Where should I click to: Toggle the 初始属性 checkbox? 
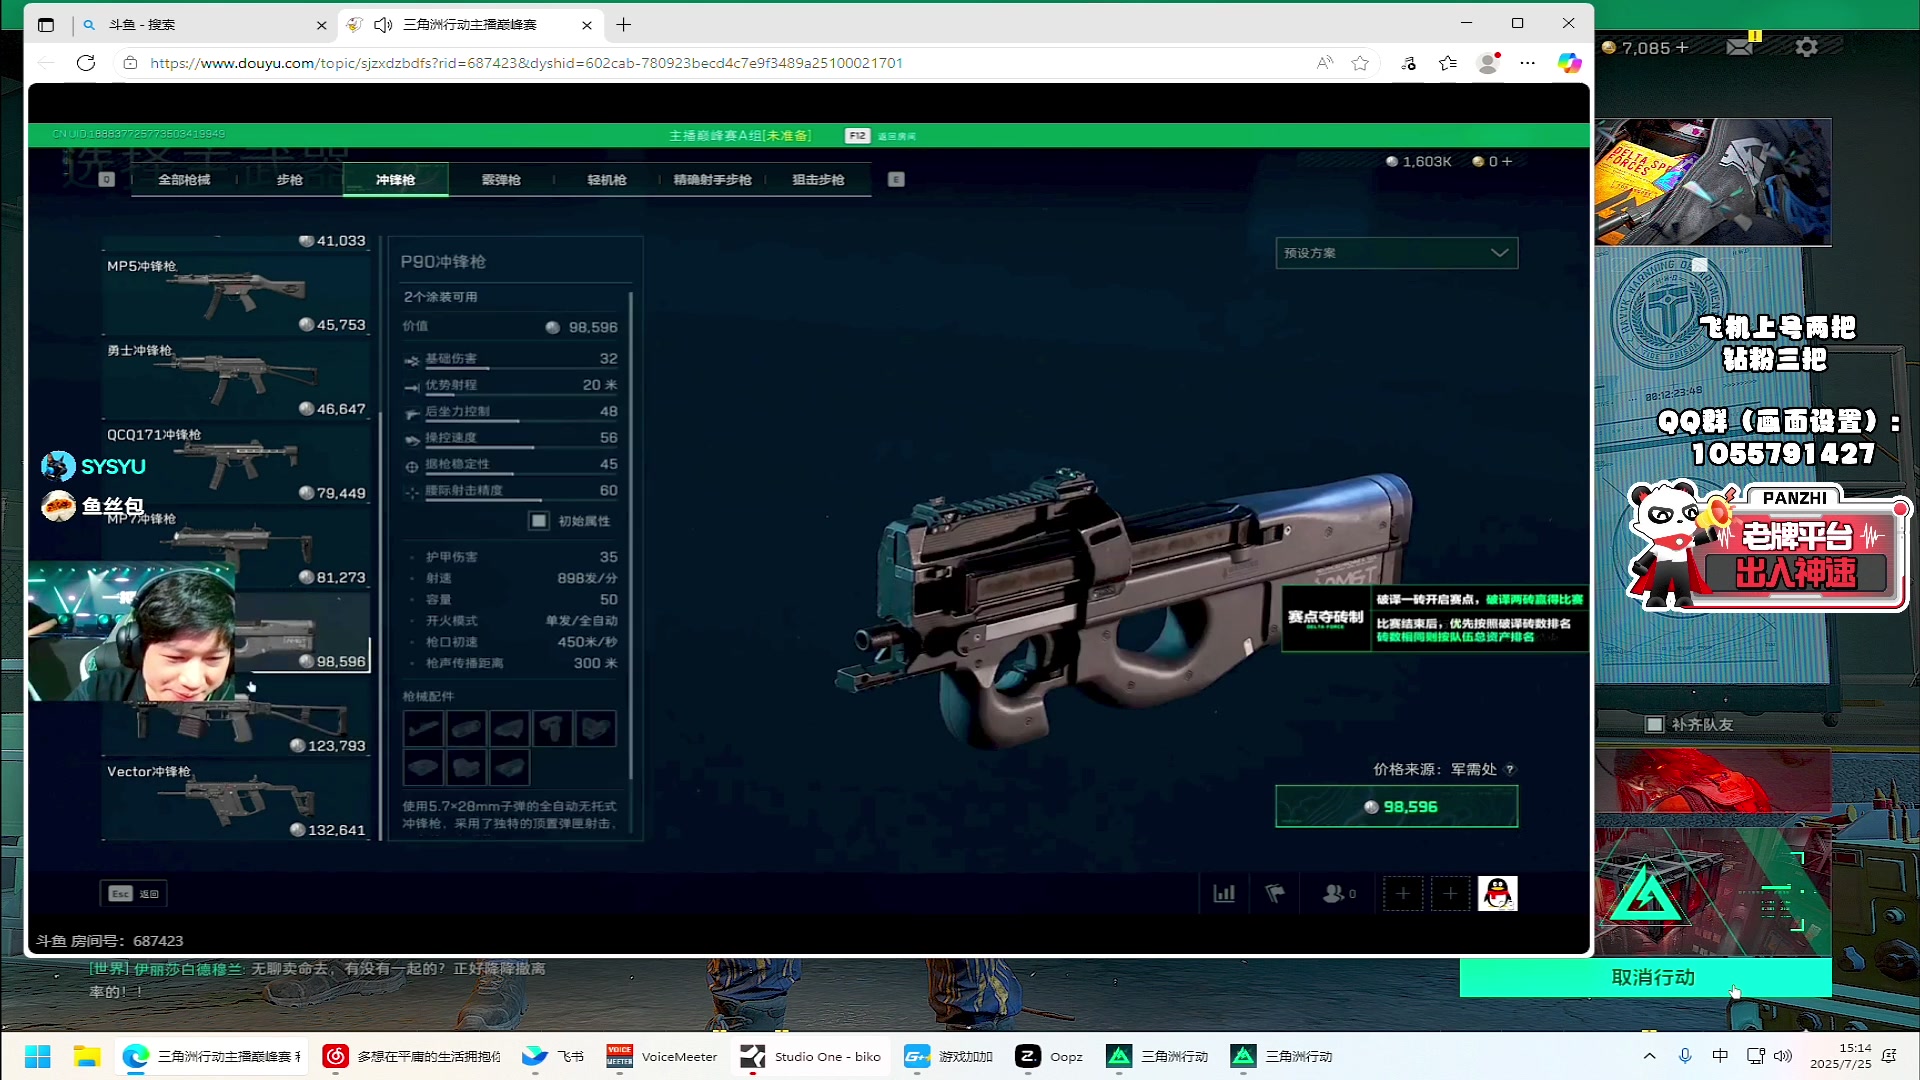[x=539, y=521]
